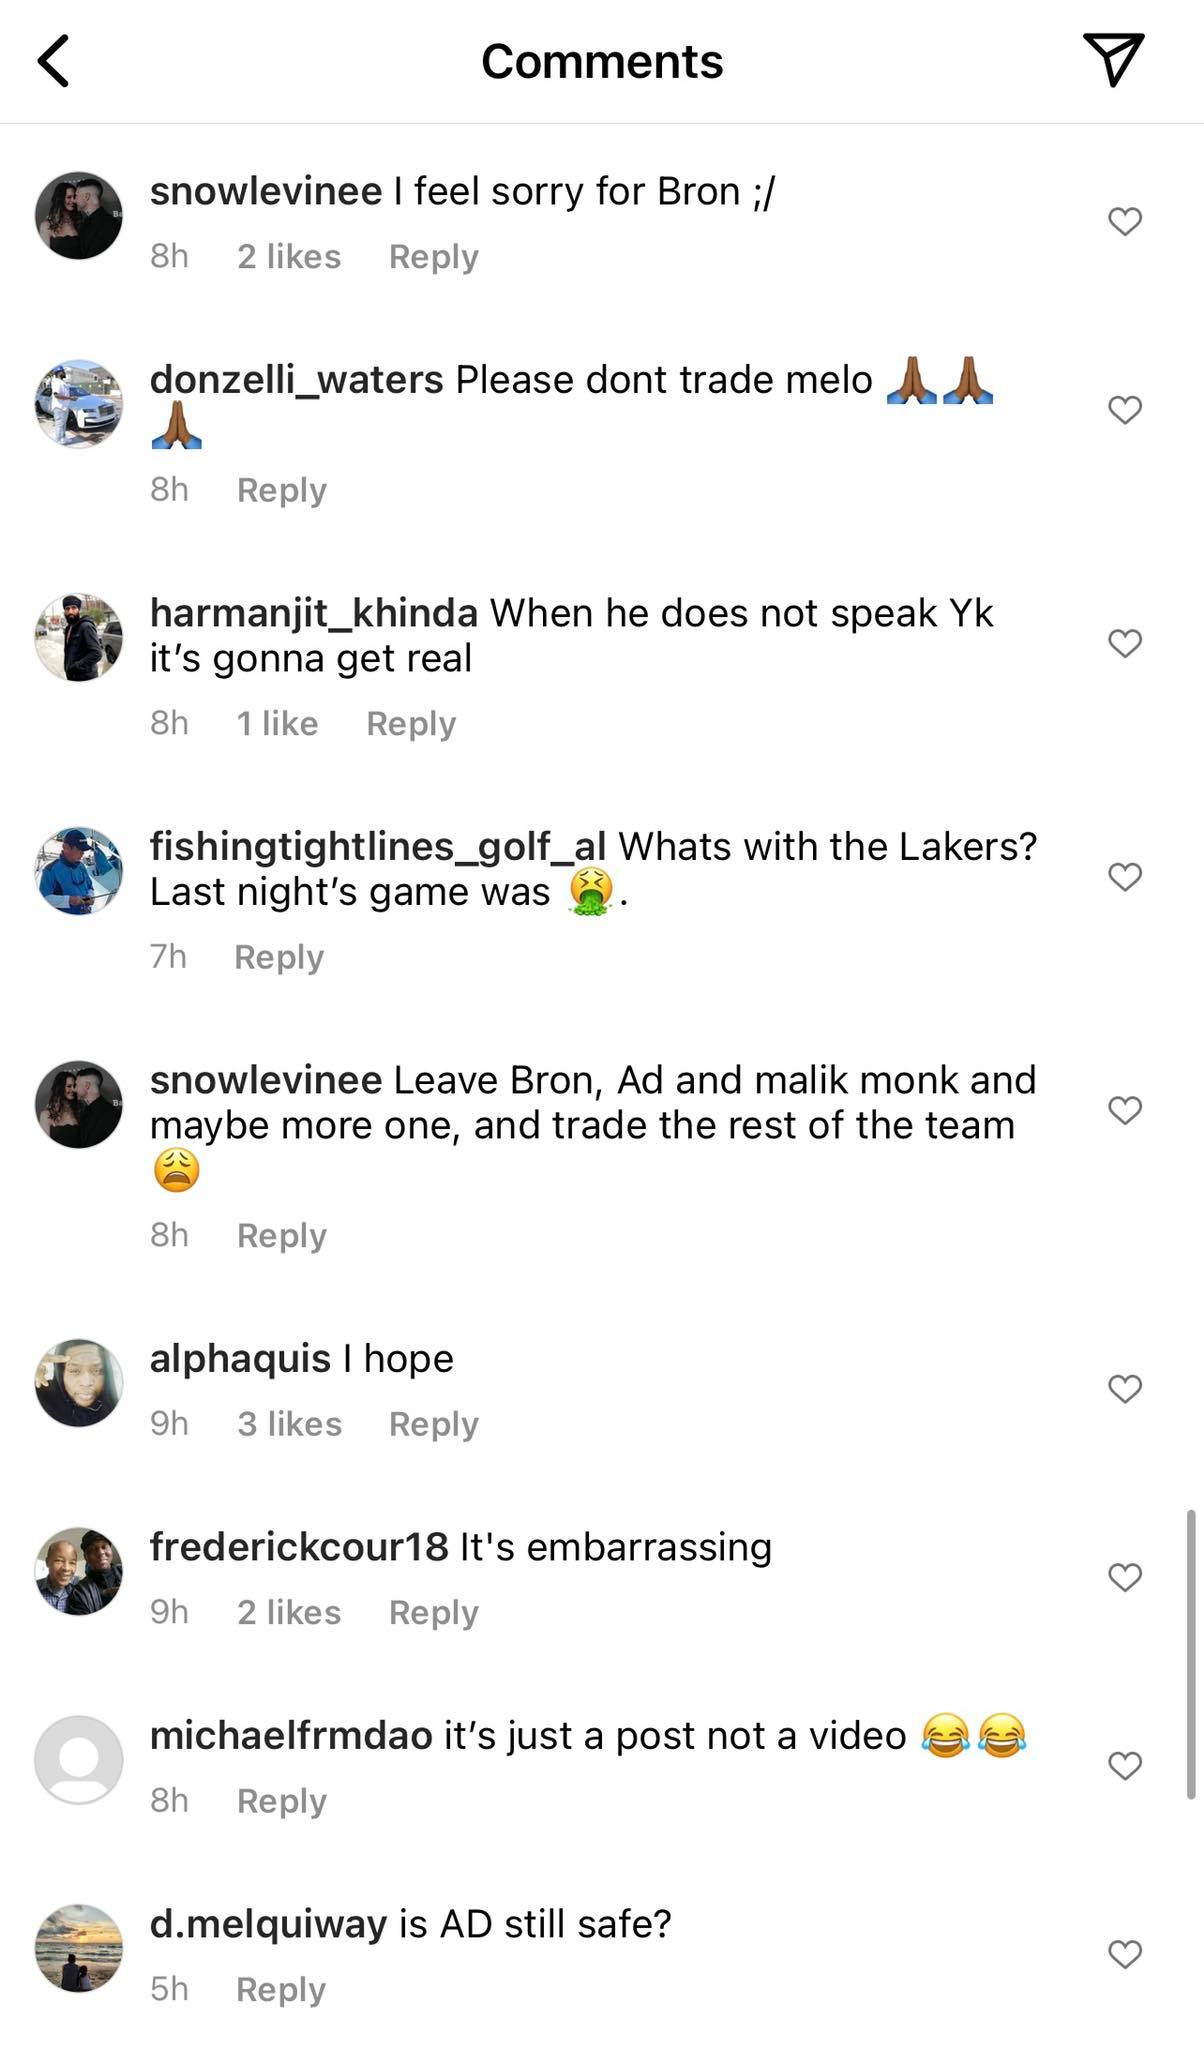
Task: Open snowlevinee's profile picture
Action: pyautogui.click(x=78, y=213)
